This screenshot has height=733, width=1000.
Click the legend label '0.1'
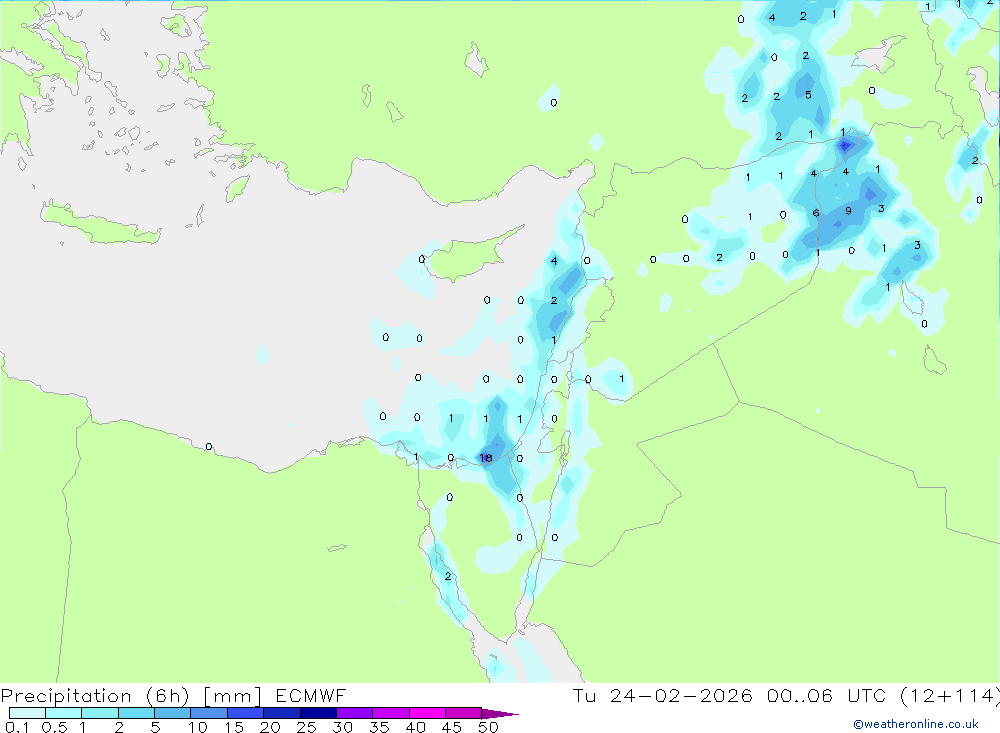click(x=17, y=727)
